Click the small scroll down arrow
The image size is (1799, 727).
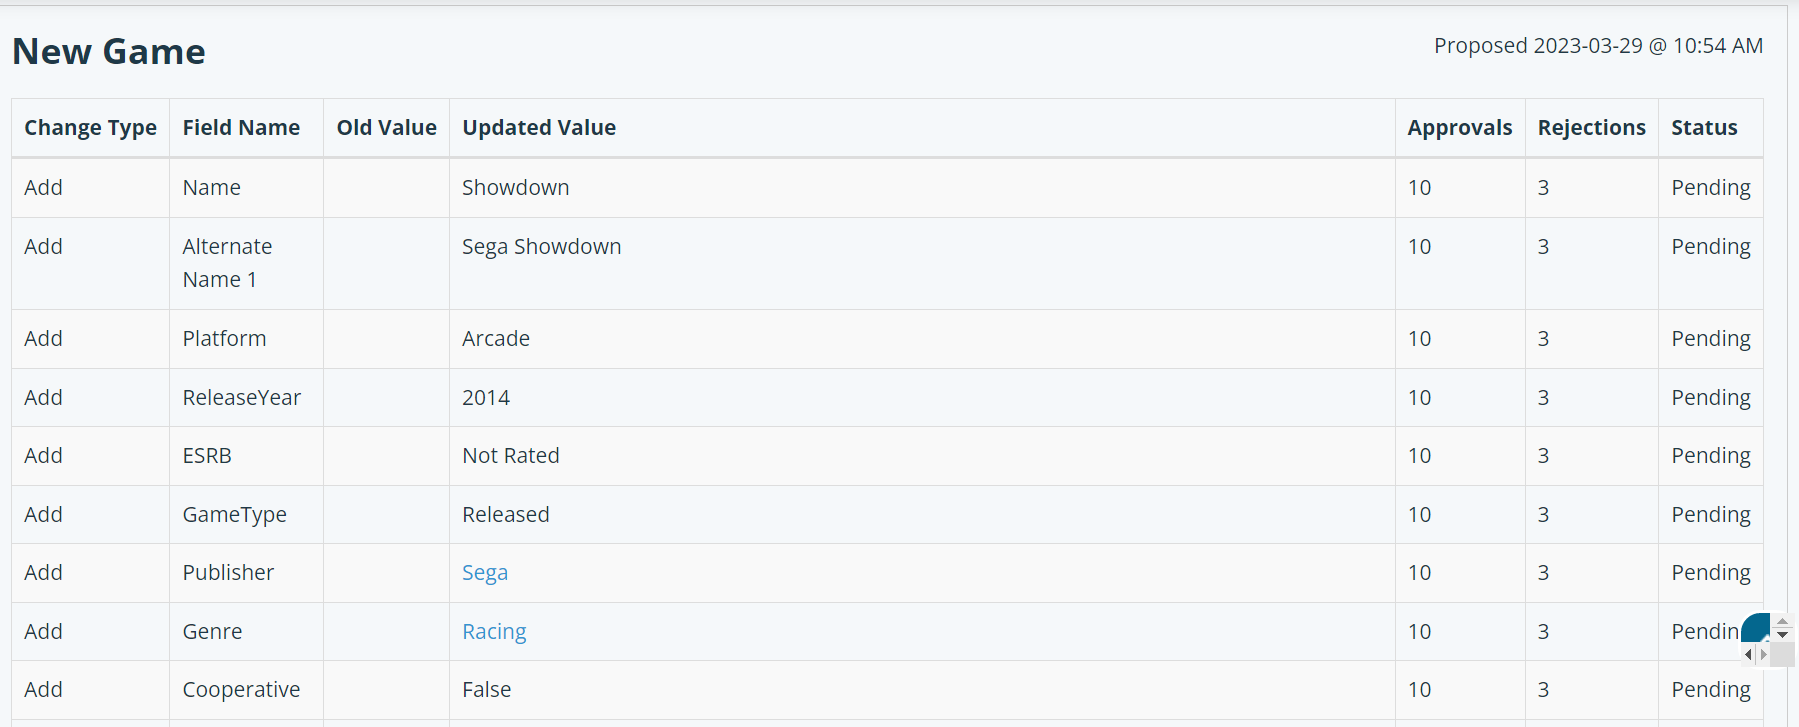tap(1782, 635)
